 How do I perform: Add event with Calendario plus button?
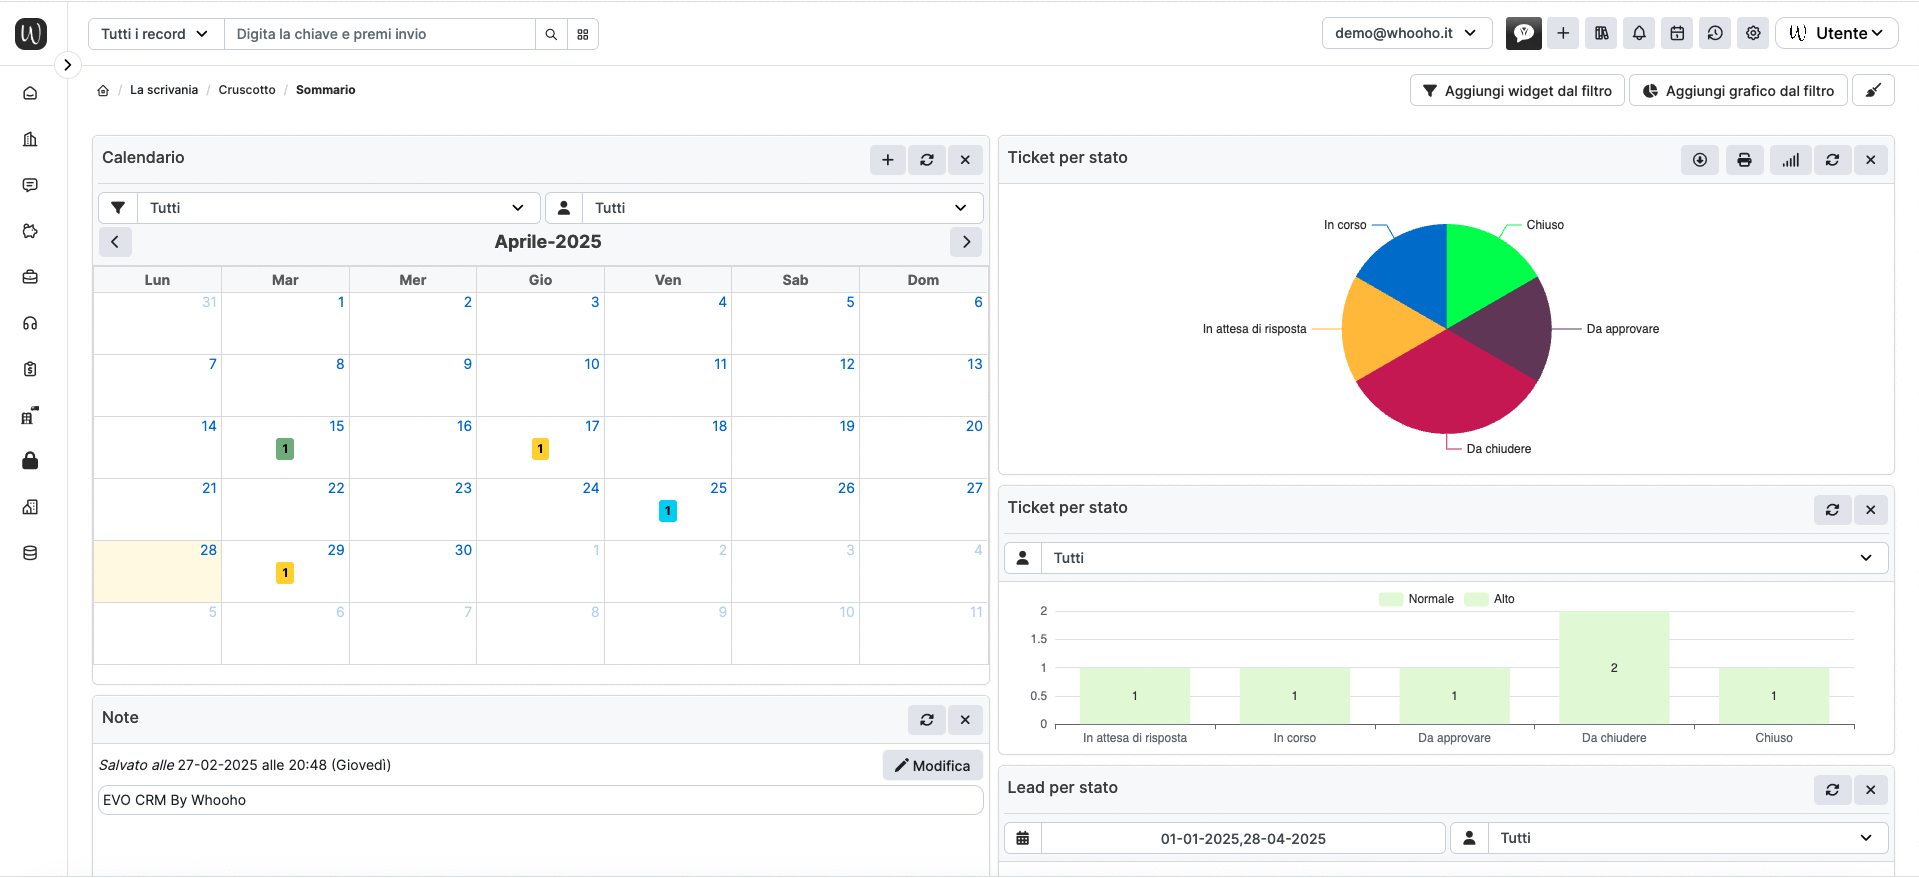click(x=887, y=159)
